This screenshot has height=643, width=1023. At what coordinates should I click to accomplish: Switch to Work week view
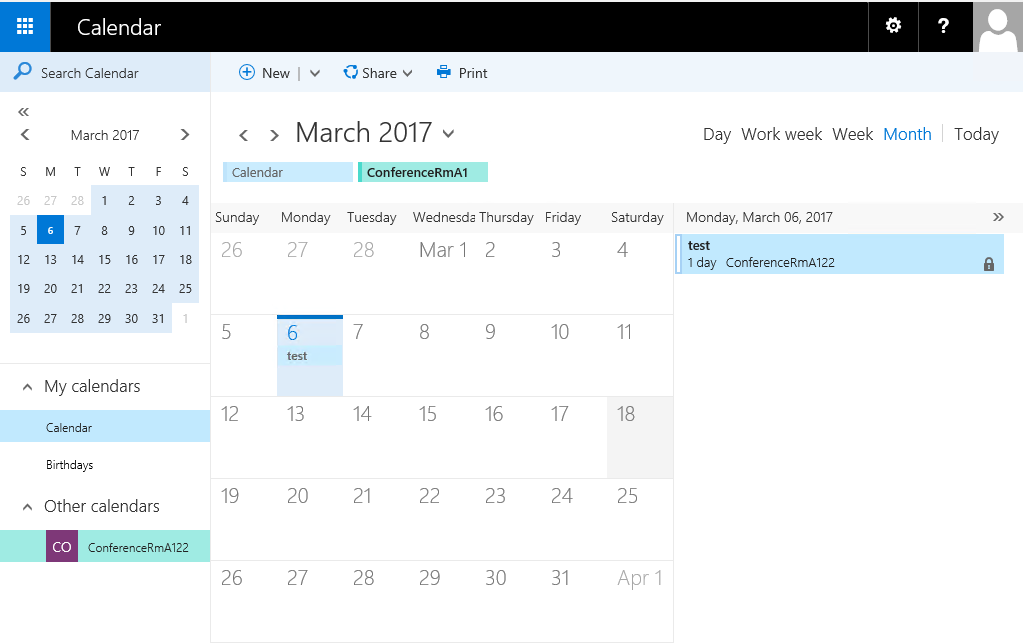[781, 134]
